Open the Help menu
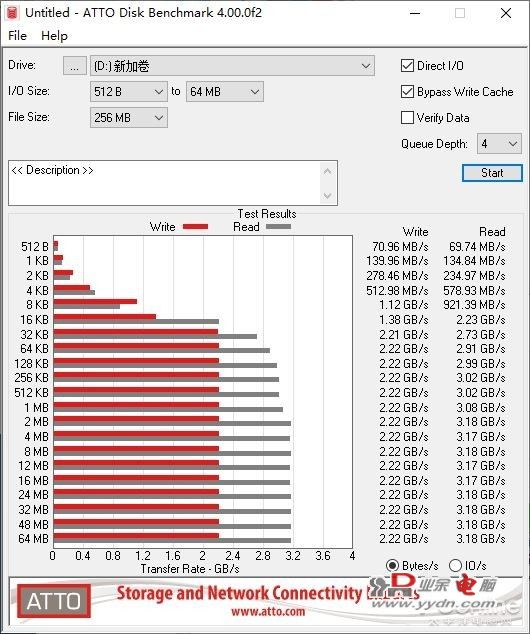 coord(54,36)
